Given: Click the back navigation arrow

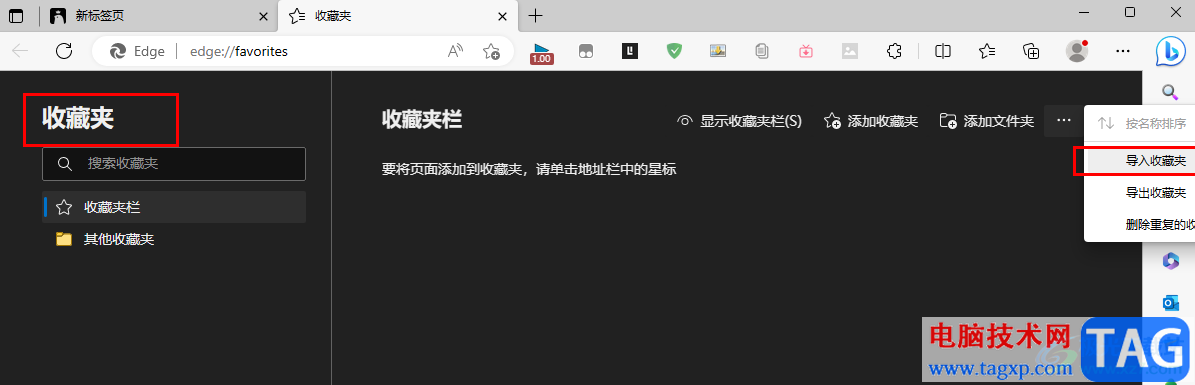Looking at the screenshot, I should pos(21,51).
